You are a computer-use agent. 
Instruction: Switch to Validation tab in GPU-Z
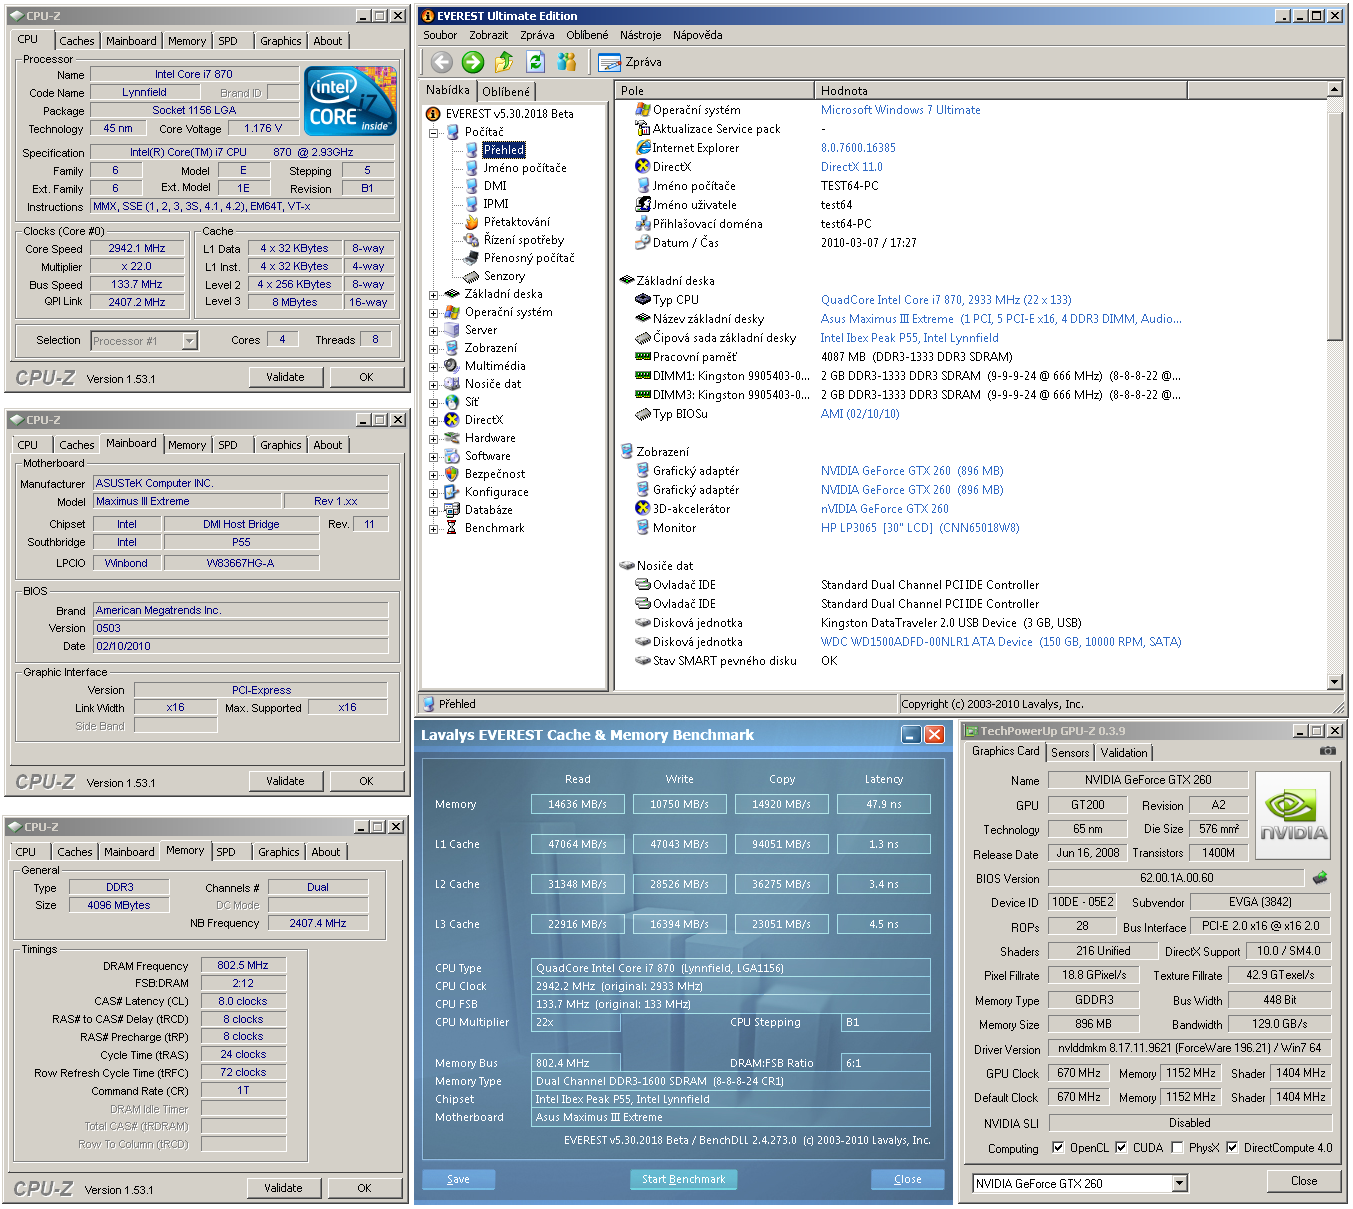[x=1124, y=753]
